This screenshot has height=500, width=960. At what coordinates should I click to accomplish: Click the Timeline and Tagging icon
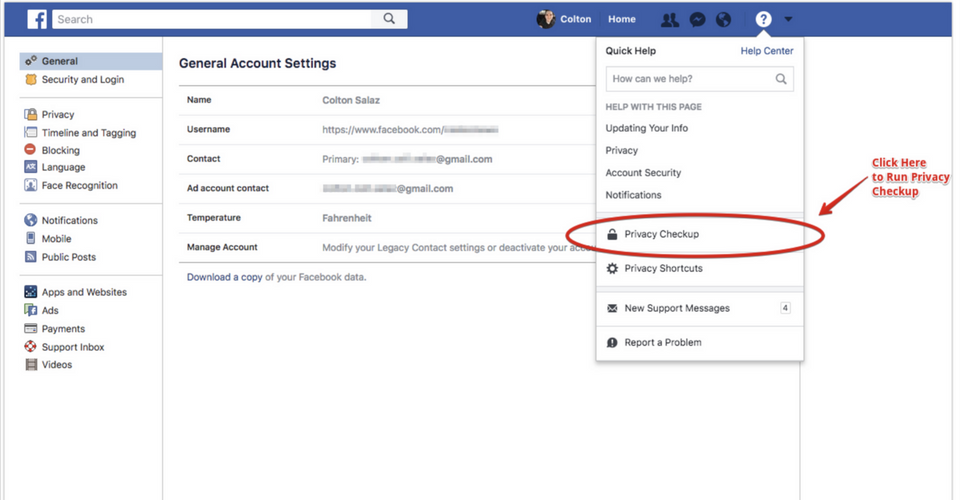click(x=31, y=132)
